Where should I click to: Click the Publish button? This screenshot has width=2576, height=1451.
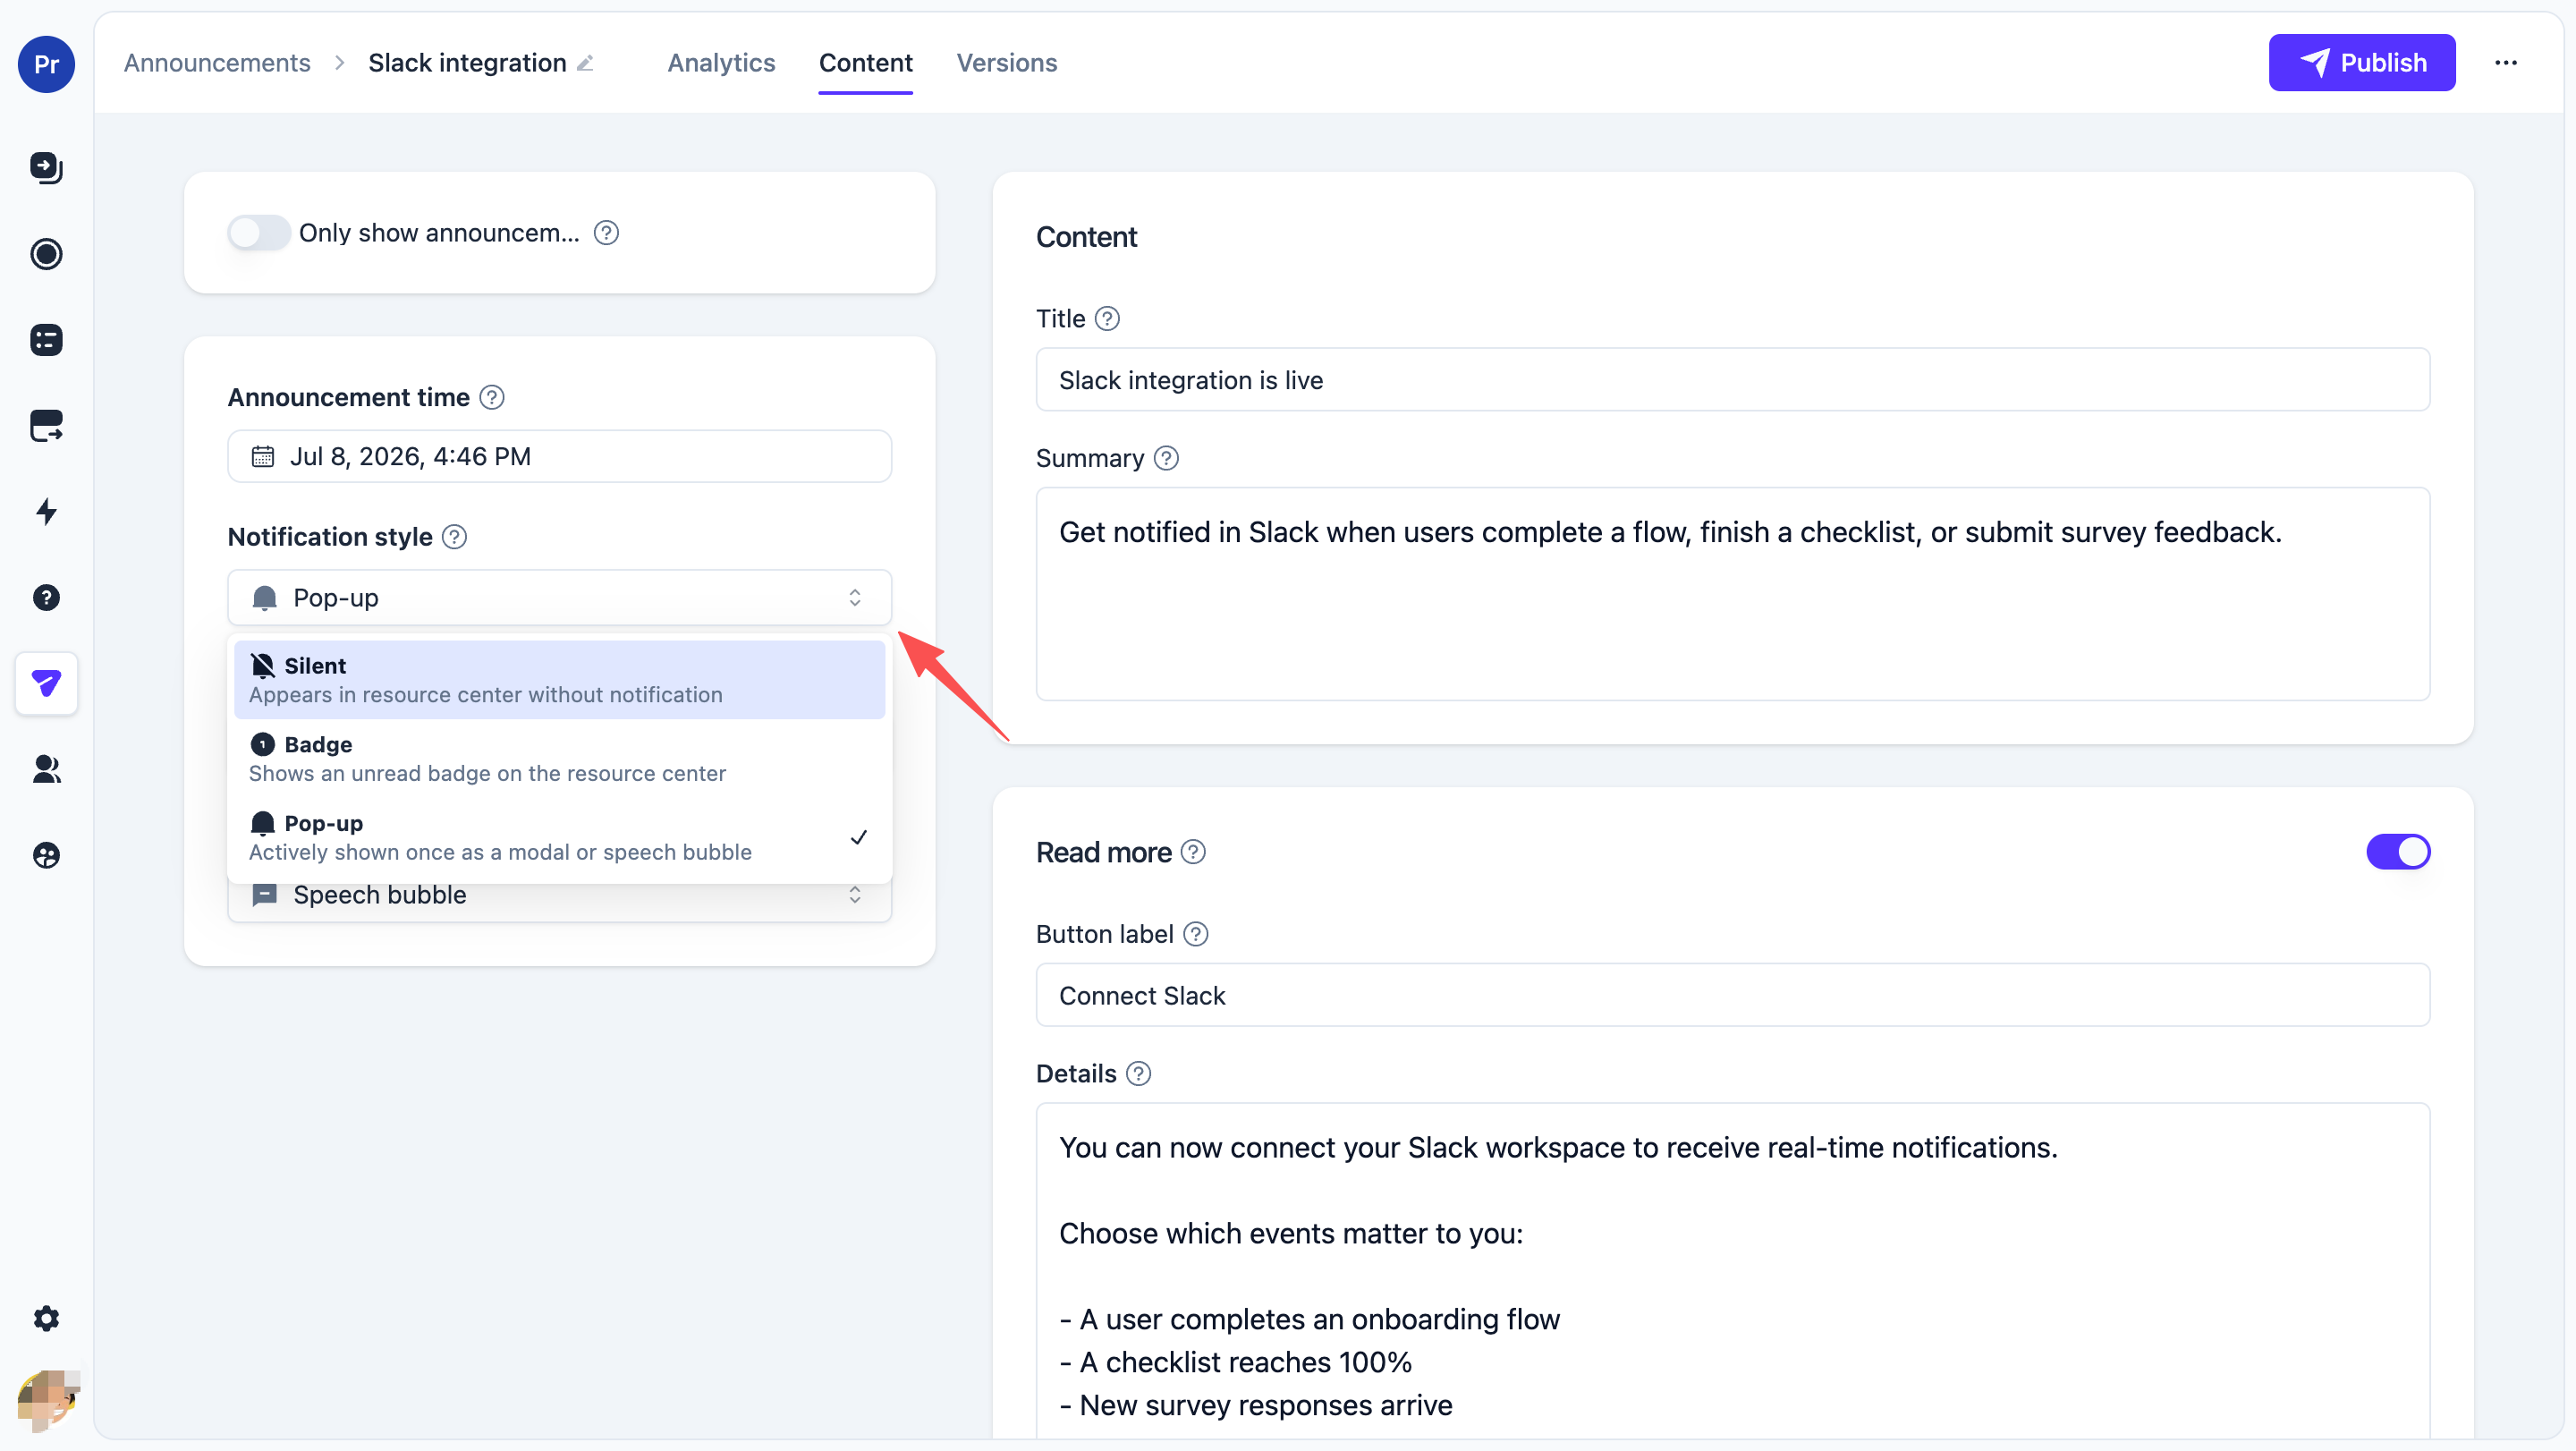pos(2361,63)
